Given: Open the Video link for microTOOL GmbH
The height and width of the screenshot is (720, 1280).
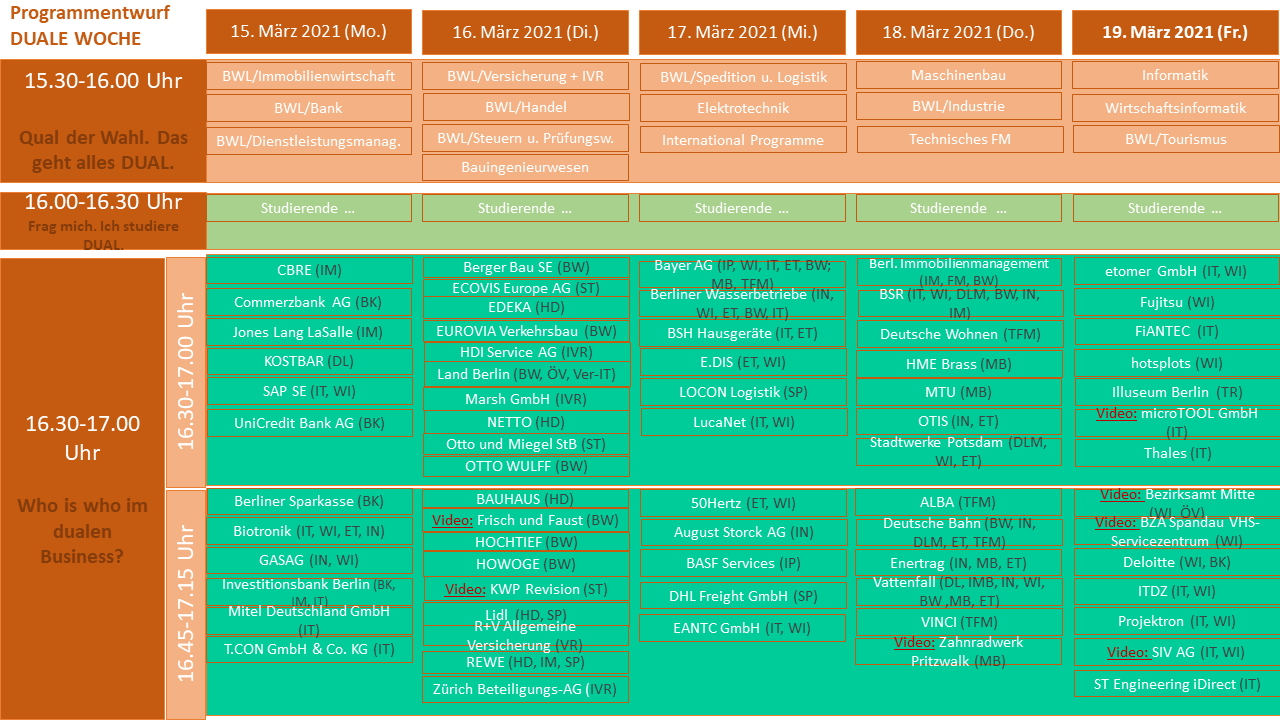Looking at the screenshot, I should pos(1118,413).
